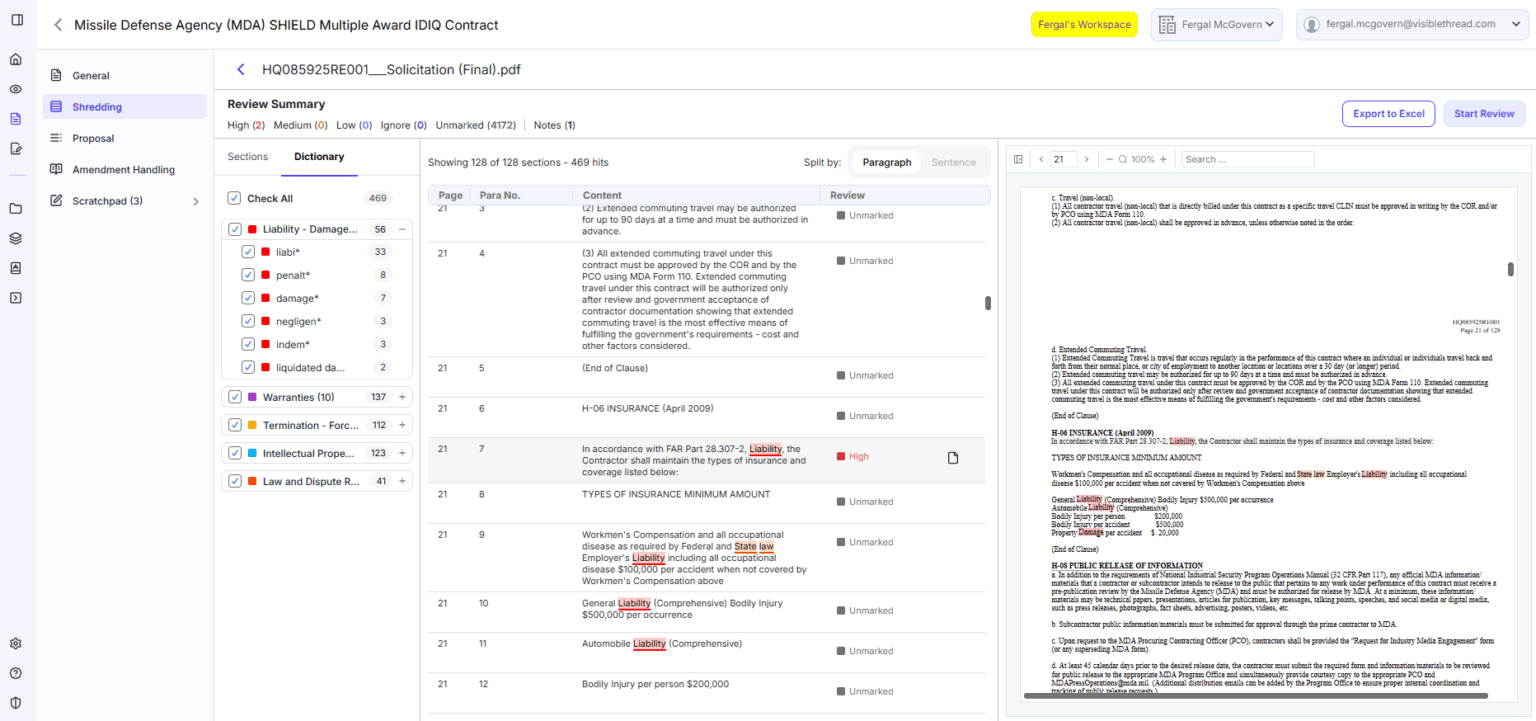Go to next page in PDF viewer

point(1087,159)
